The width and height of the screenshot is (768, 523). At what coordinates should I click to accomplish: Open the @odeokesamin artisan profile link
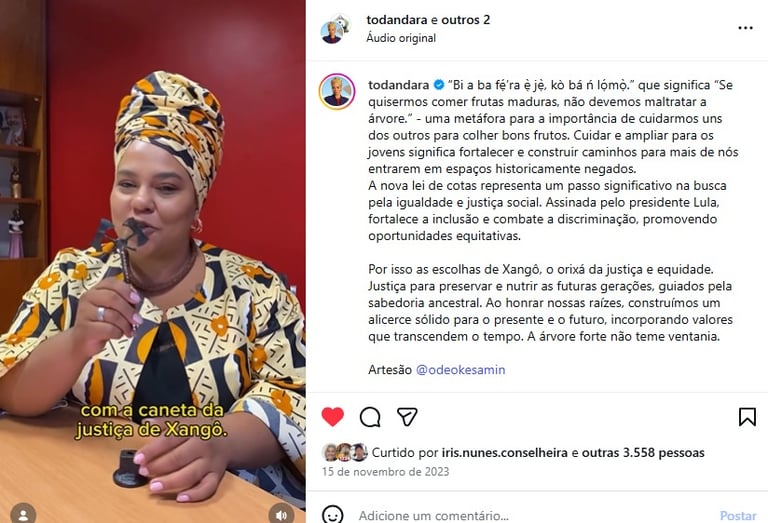pos(460,370)
